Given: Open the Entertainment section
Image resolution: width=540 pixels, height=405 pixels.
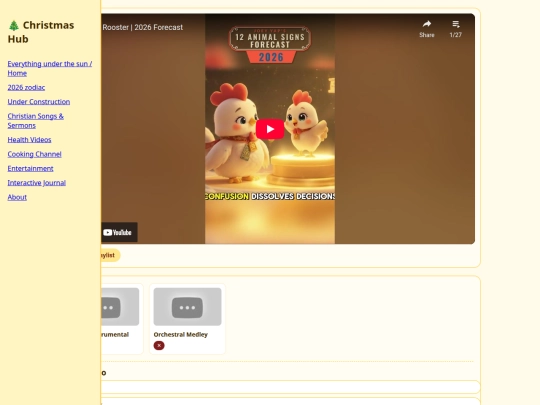Looking at the screenshot, I should (30, 168).
